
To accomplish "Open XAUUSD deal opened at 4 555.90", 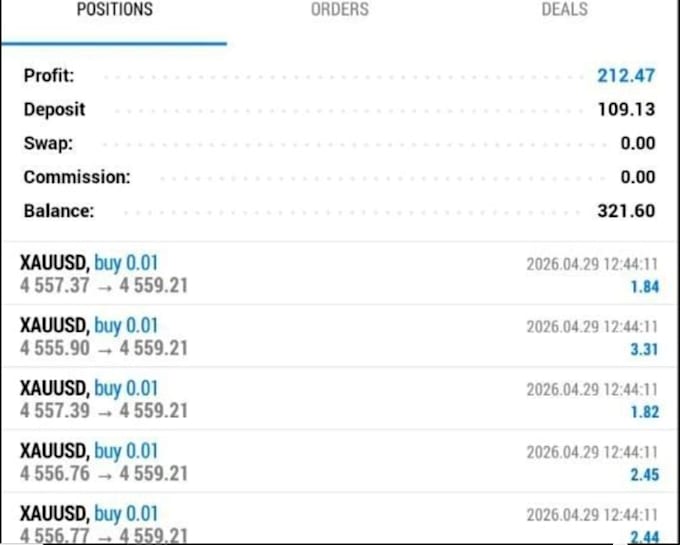I will click(340, 336).
